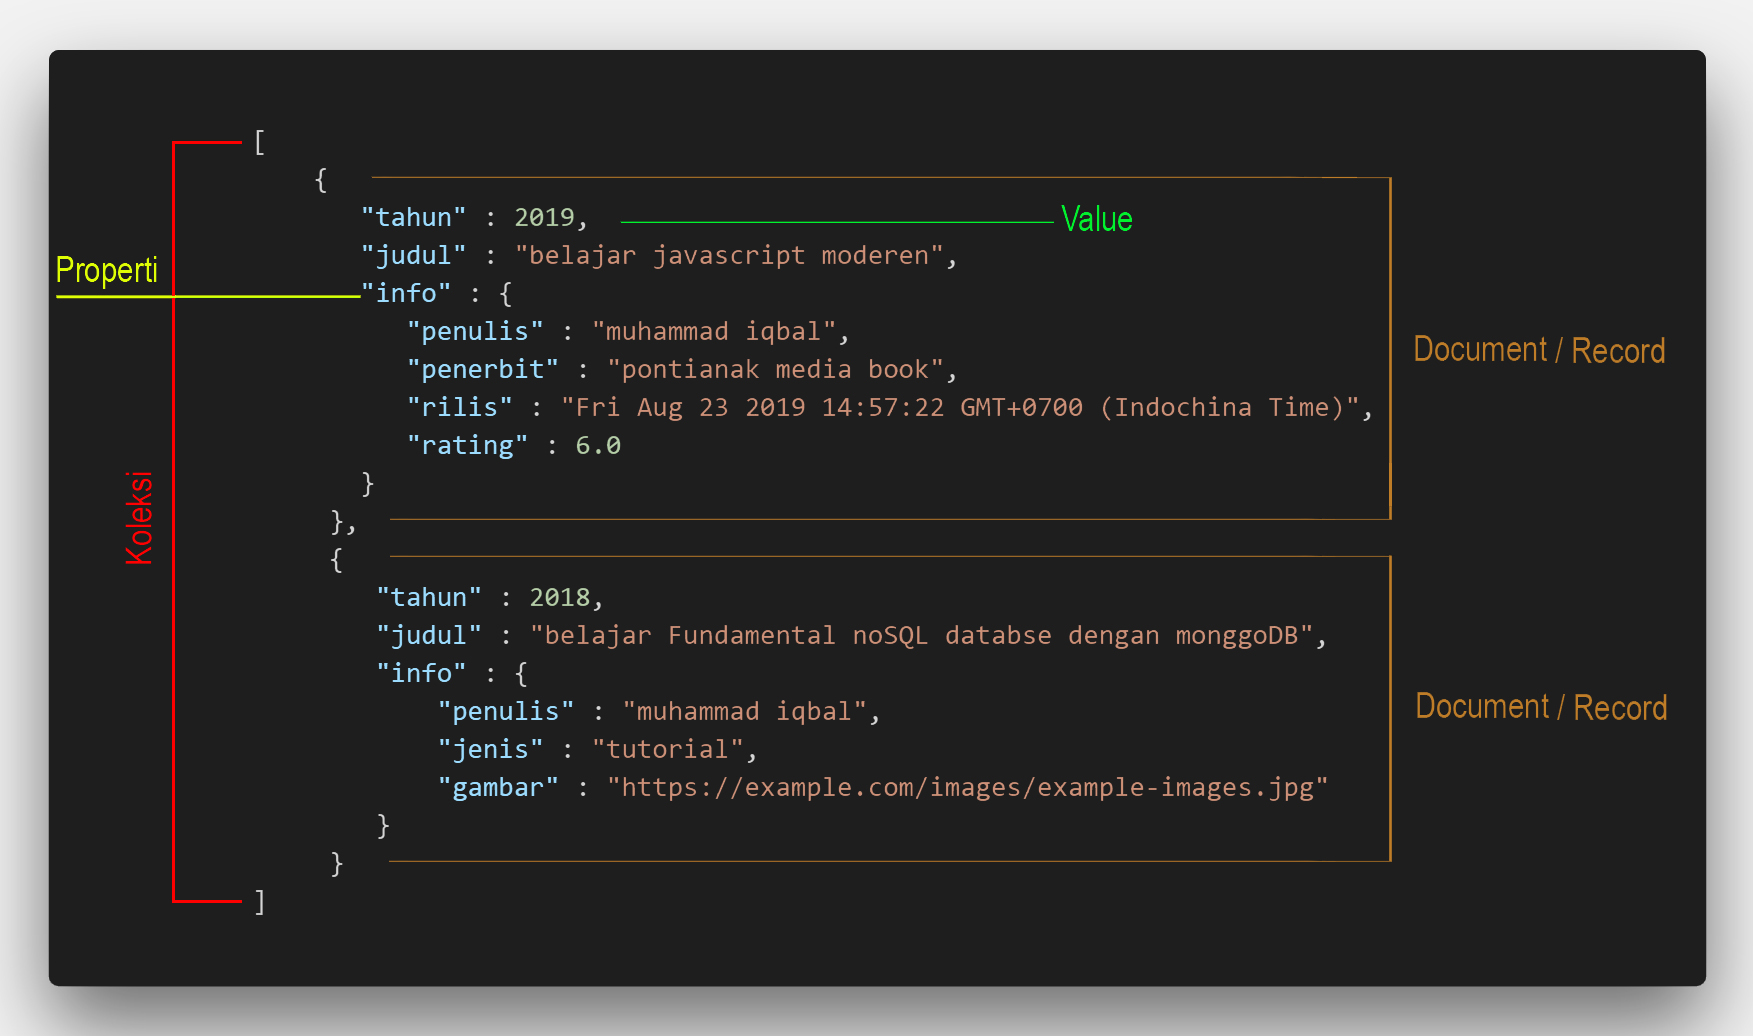Click the "penerbit" property key
This screenshot has height=1036, width=1753.
pos(482,370)
